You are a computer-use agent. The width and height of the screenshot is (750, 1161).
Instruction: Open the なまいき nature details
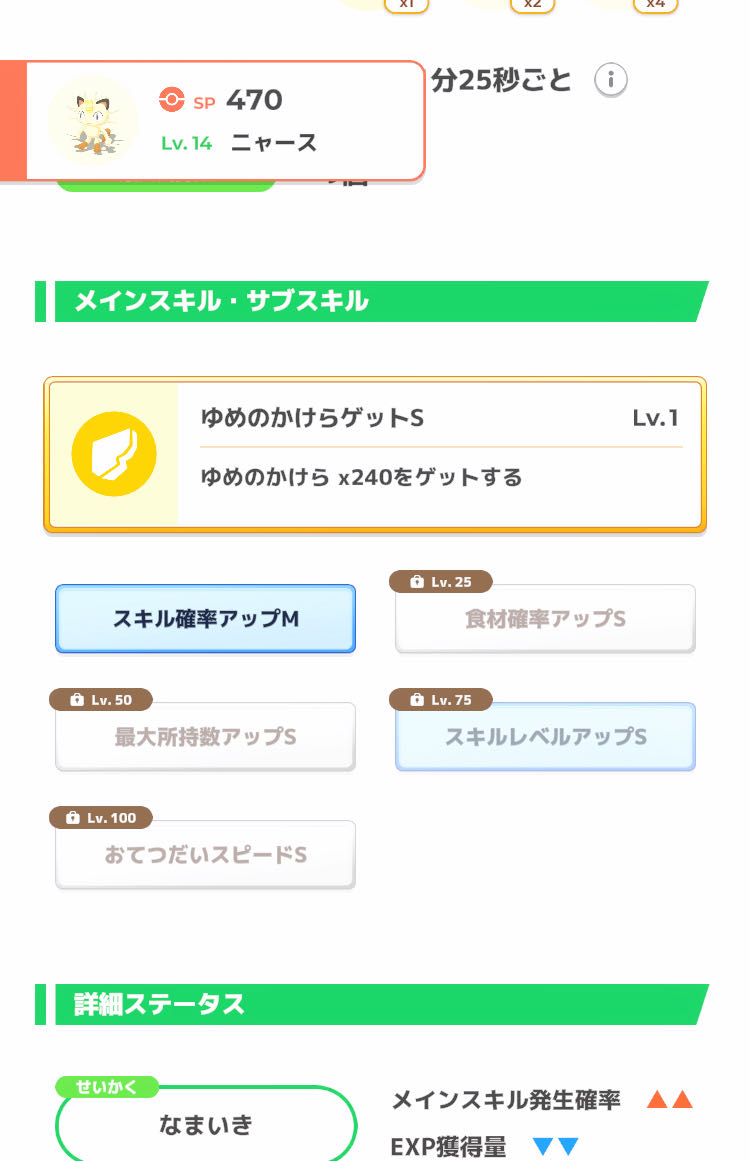click(x=206, y=1124)
